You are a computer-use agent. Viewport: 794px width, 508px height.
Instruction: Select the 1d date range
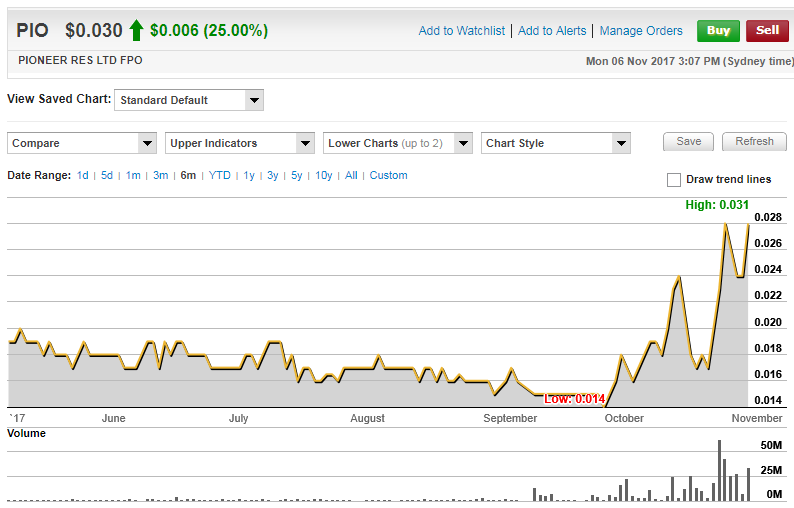point(83,176)
